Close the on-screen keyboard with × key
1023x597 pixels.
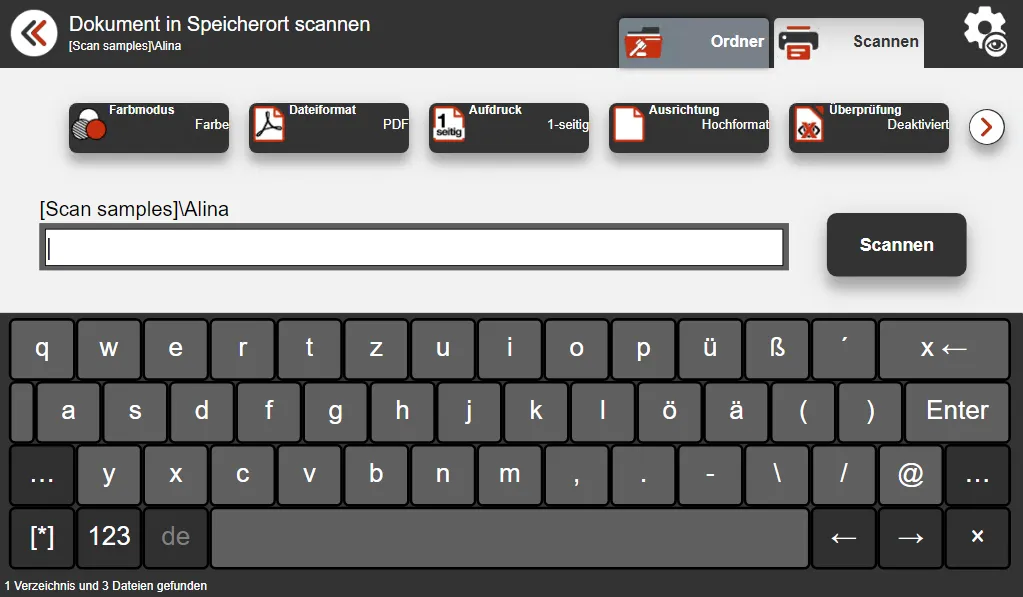click(977, 538)
